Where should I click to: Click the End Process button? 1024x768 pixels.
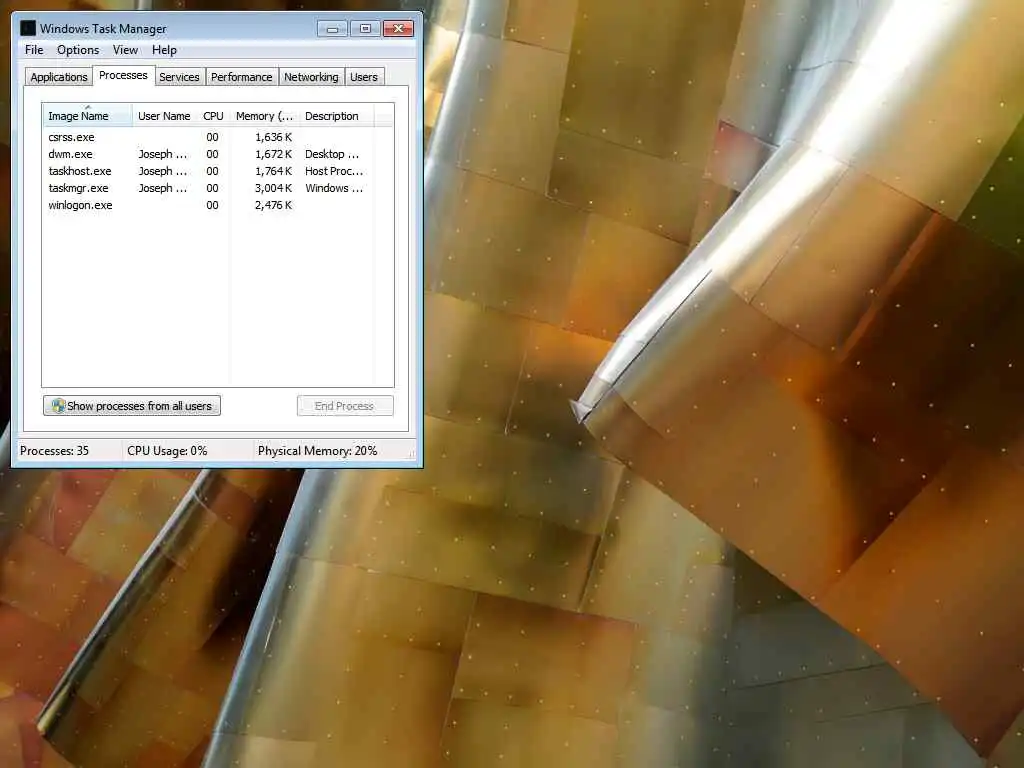click(x=345, y=406)
